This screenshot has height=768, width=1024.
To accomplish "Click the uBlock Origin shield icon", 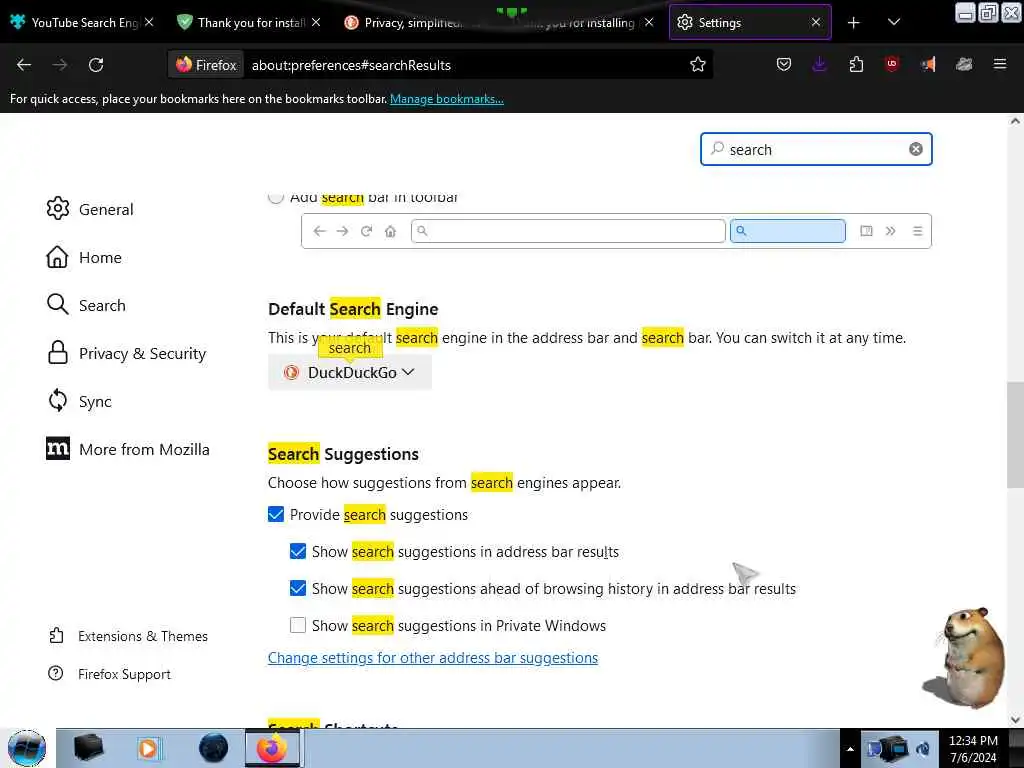I will click(891, 64).
